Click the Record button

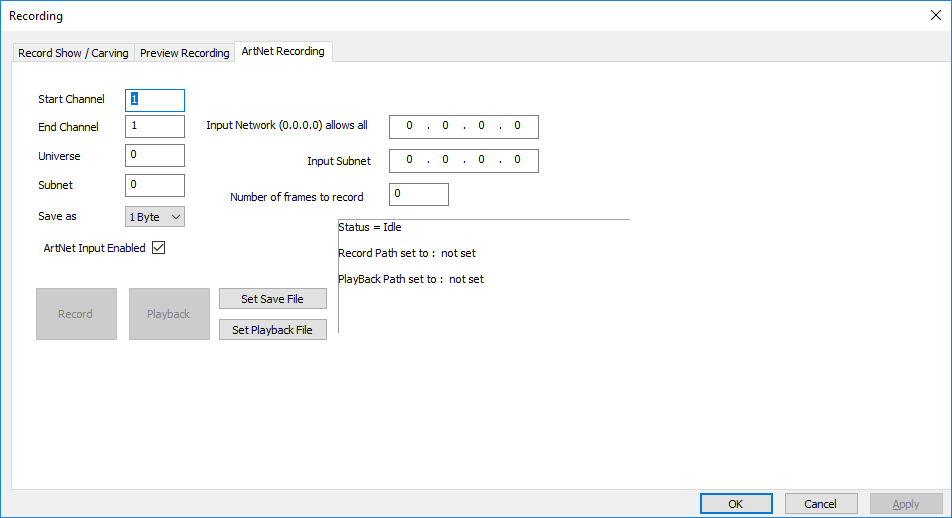click(x=76, y=314)
